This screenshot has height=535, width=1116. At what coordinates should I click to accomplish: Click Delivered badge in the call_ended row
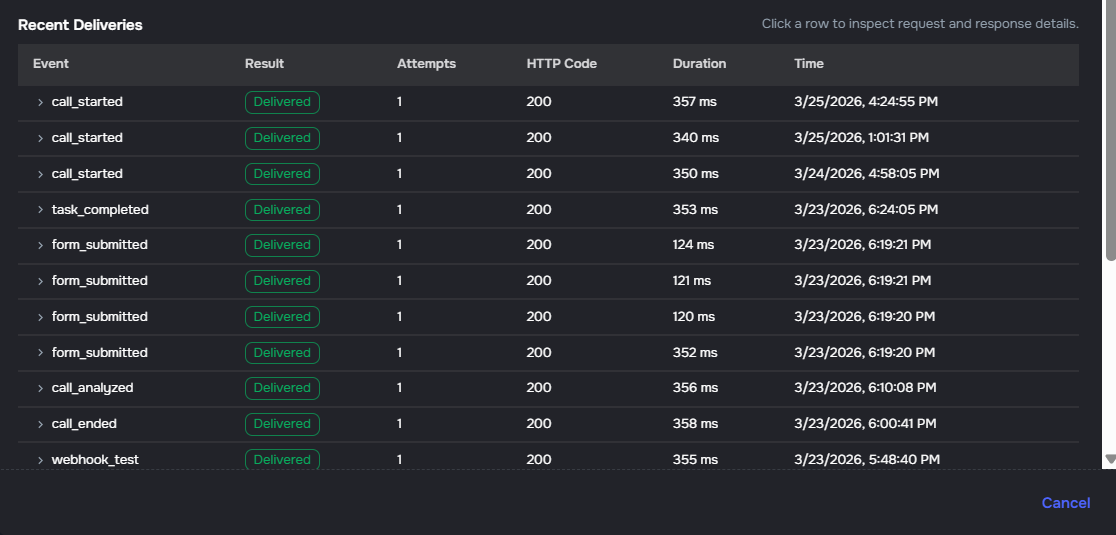pyautogui.click(x=282, y=424)
